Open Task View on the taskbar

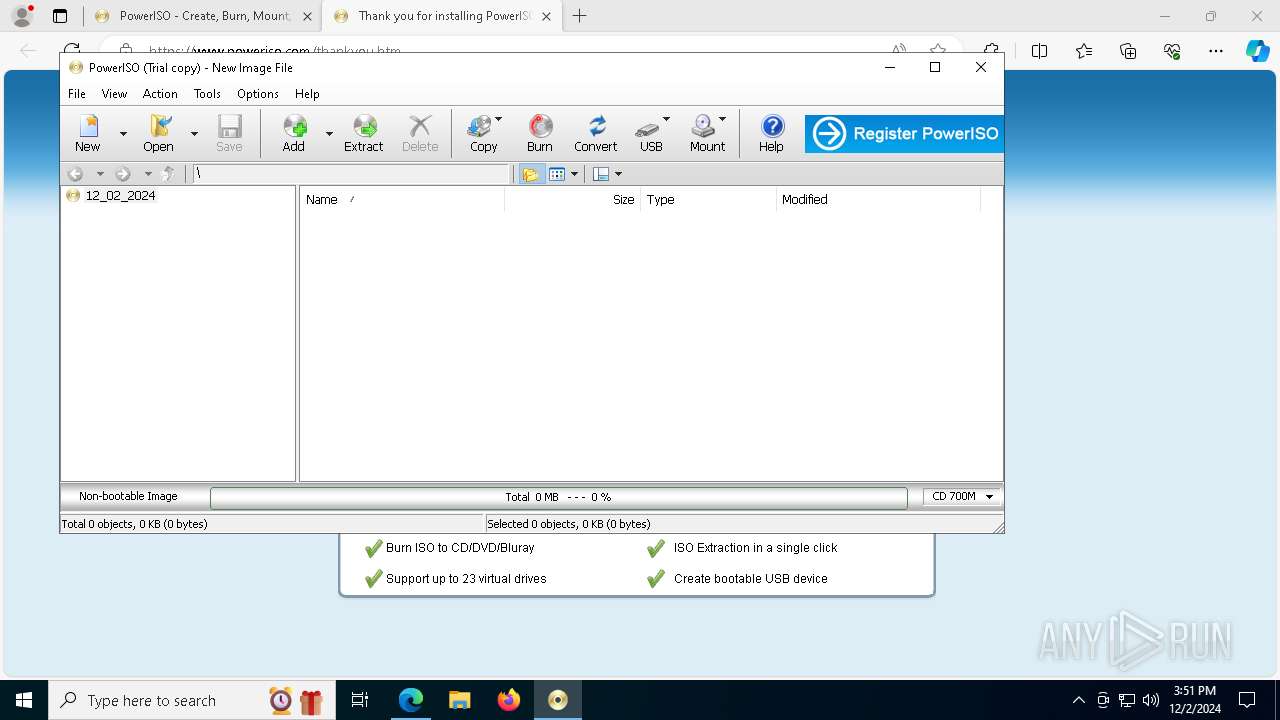point(361,700)
